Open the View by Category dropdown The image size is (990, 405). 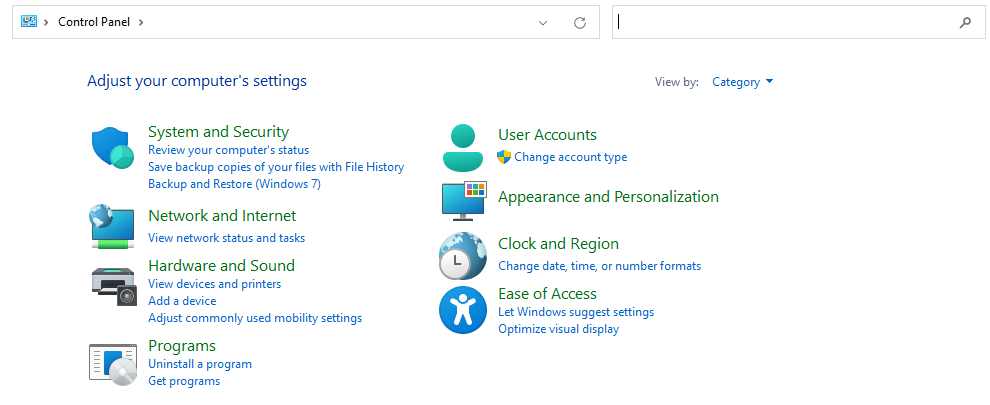click(x=742, y=82)
